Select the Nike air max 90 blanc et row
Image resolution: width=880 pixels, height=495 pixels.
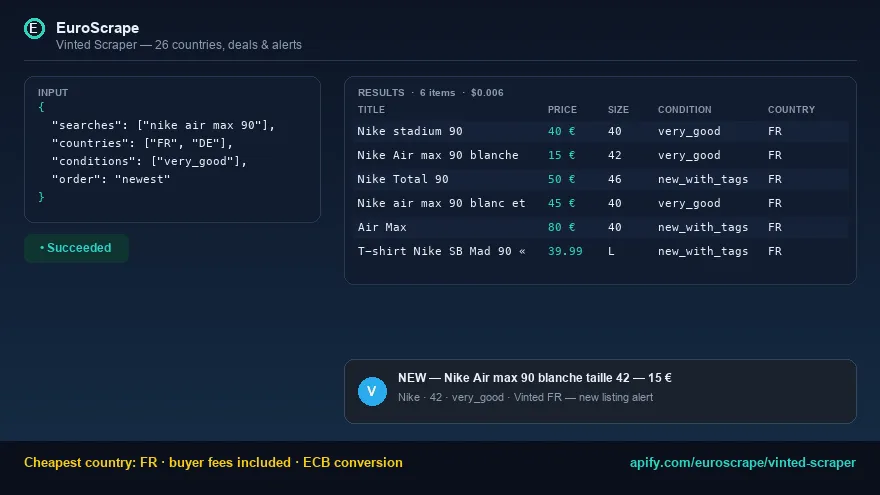tap(601, 203)
